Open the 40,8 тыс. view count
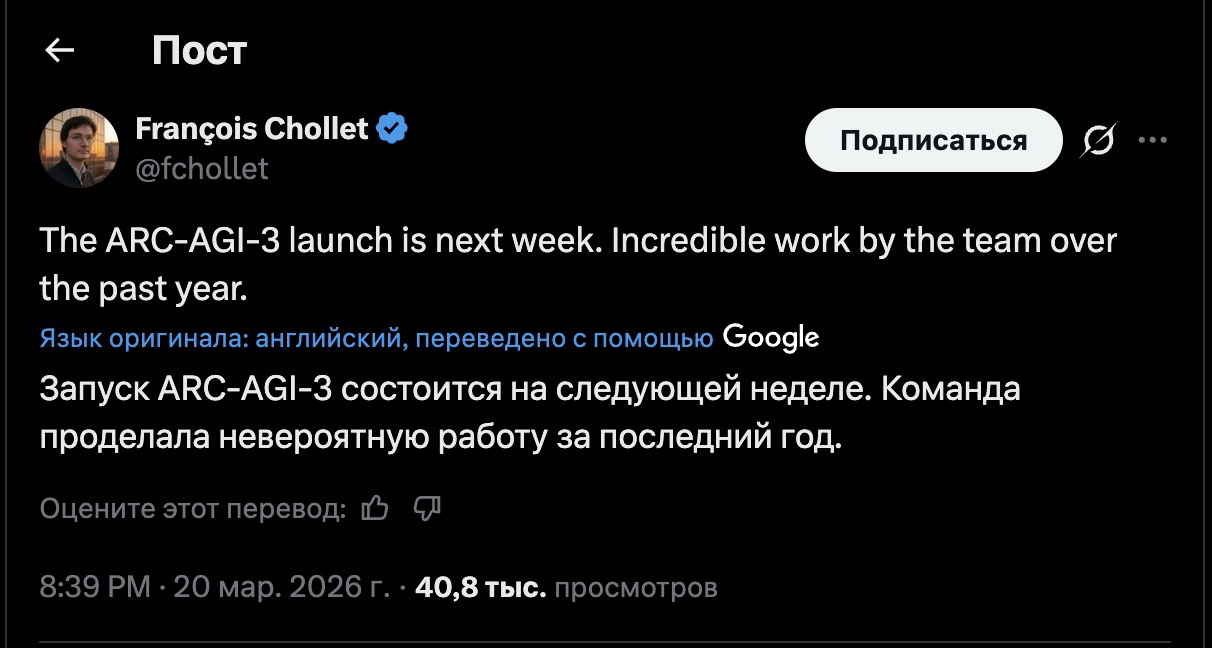 tap(480, 587)
